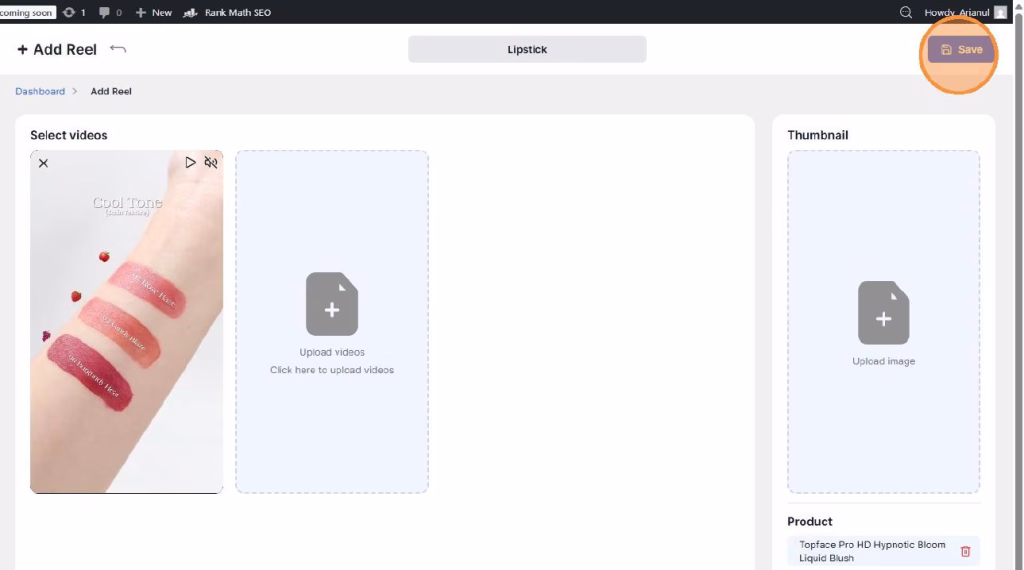Viewport: 1024px width, 570px height.
Task: Edit the Lipstick reel title field
Action: [x=527, y=49]
